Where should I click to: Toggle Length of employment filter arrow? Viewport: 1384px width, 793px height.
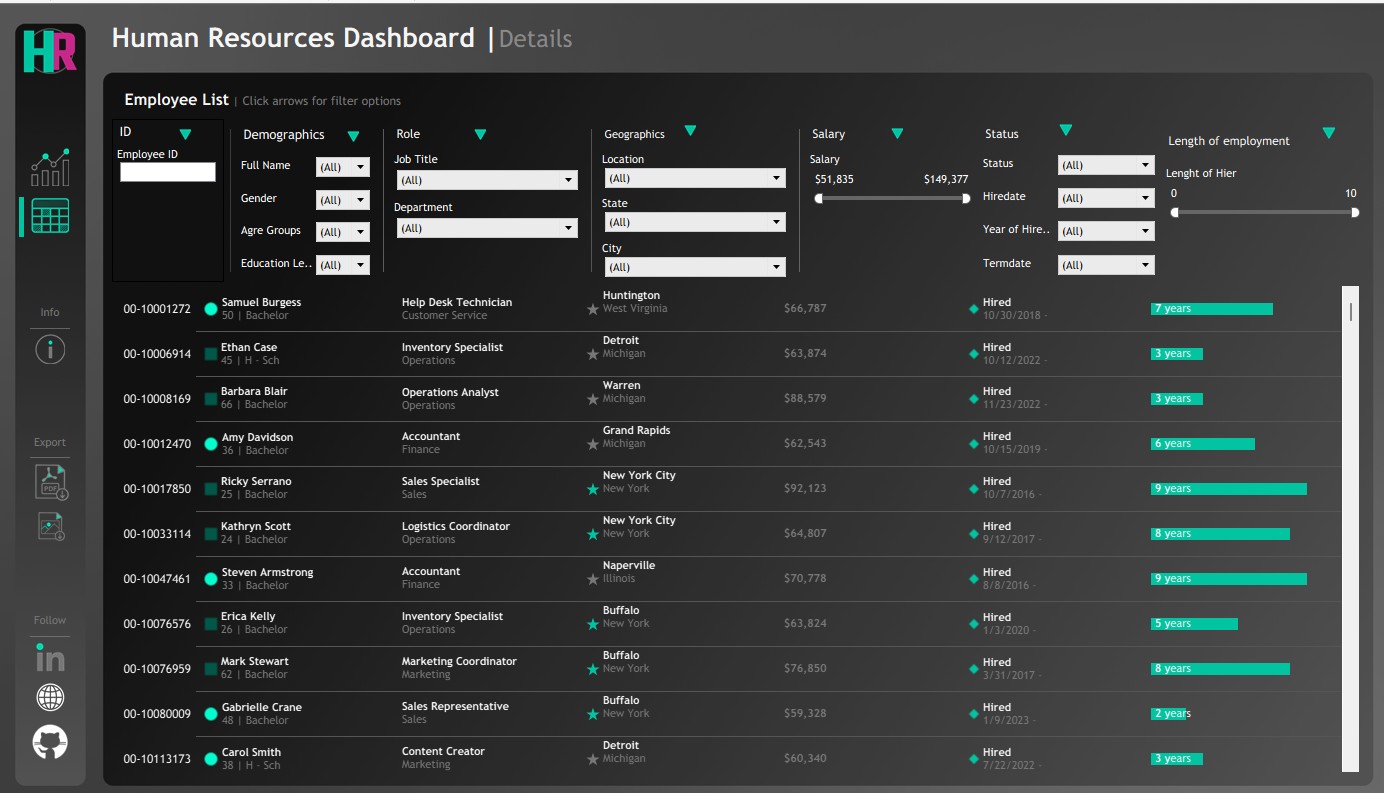point(1328,133)
